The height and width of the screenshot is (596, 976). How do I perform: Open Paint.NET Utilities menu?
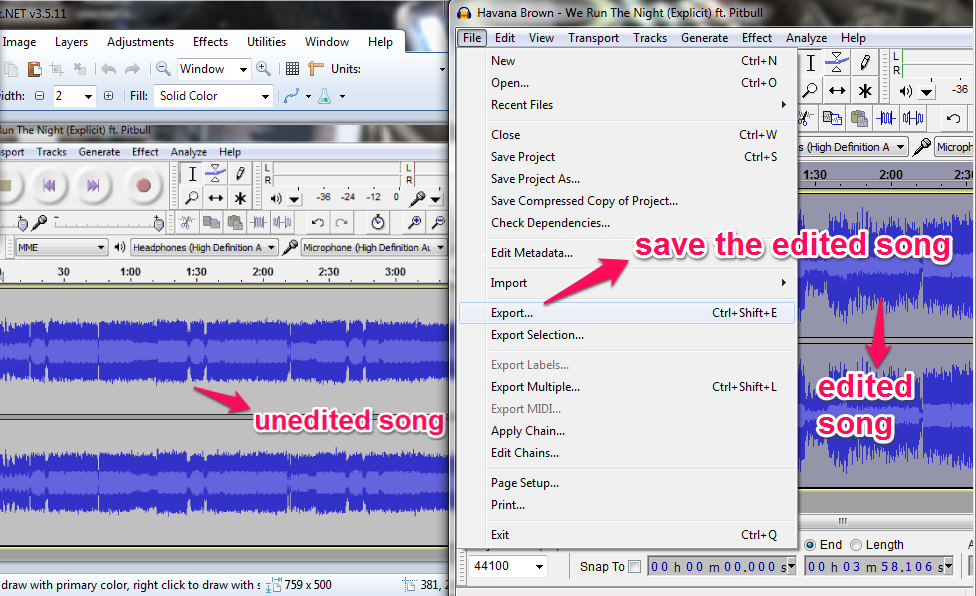tap(266, 42)
